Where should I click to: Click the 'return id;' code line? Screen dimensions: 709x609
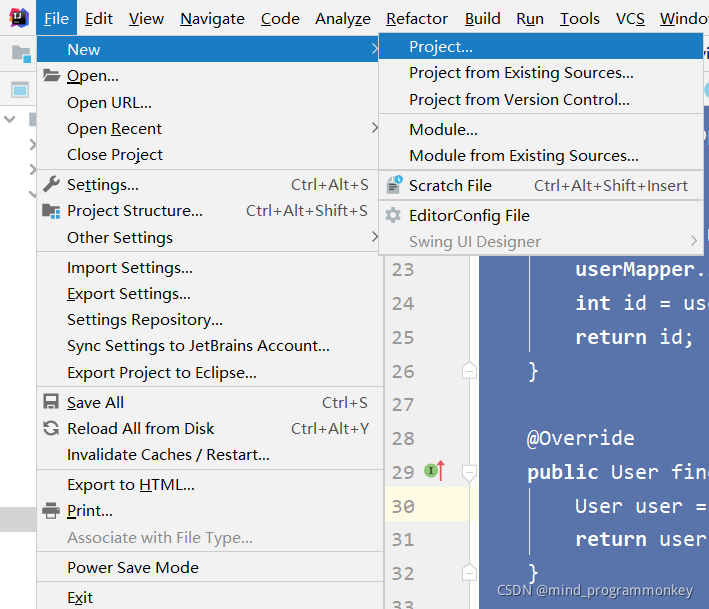pos(634,337)
